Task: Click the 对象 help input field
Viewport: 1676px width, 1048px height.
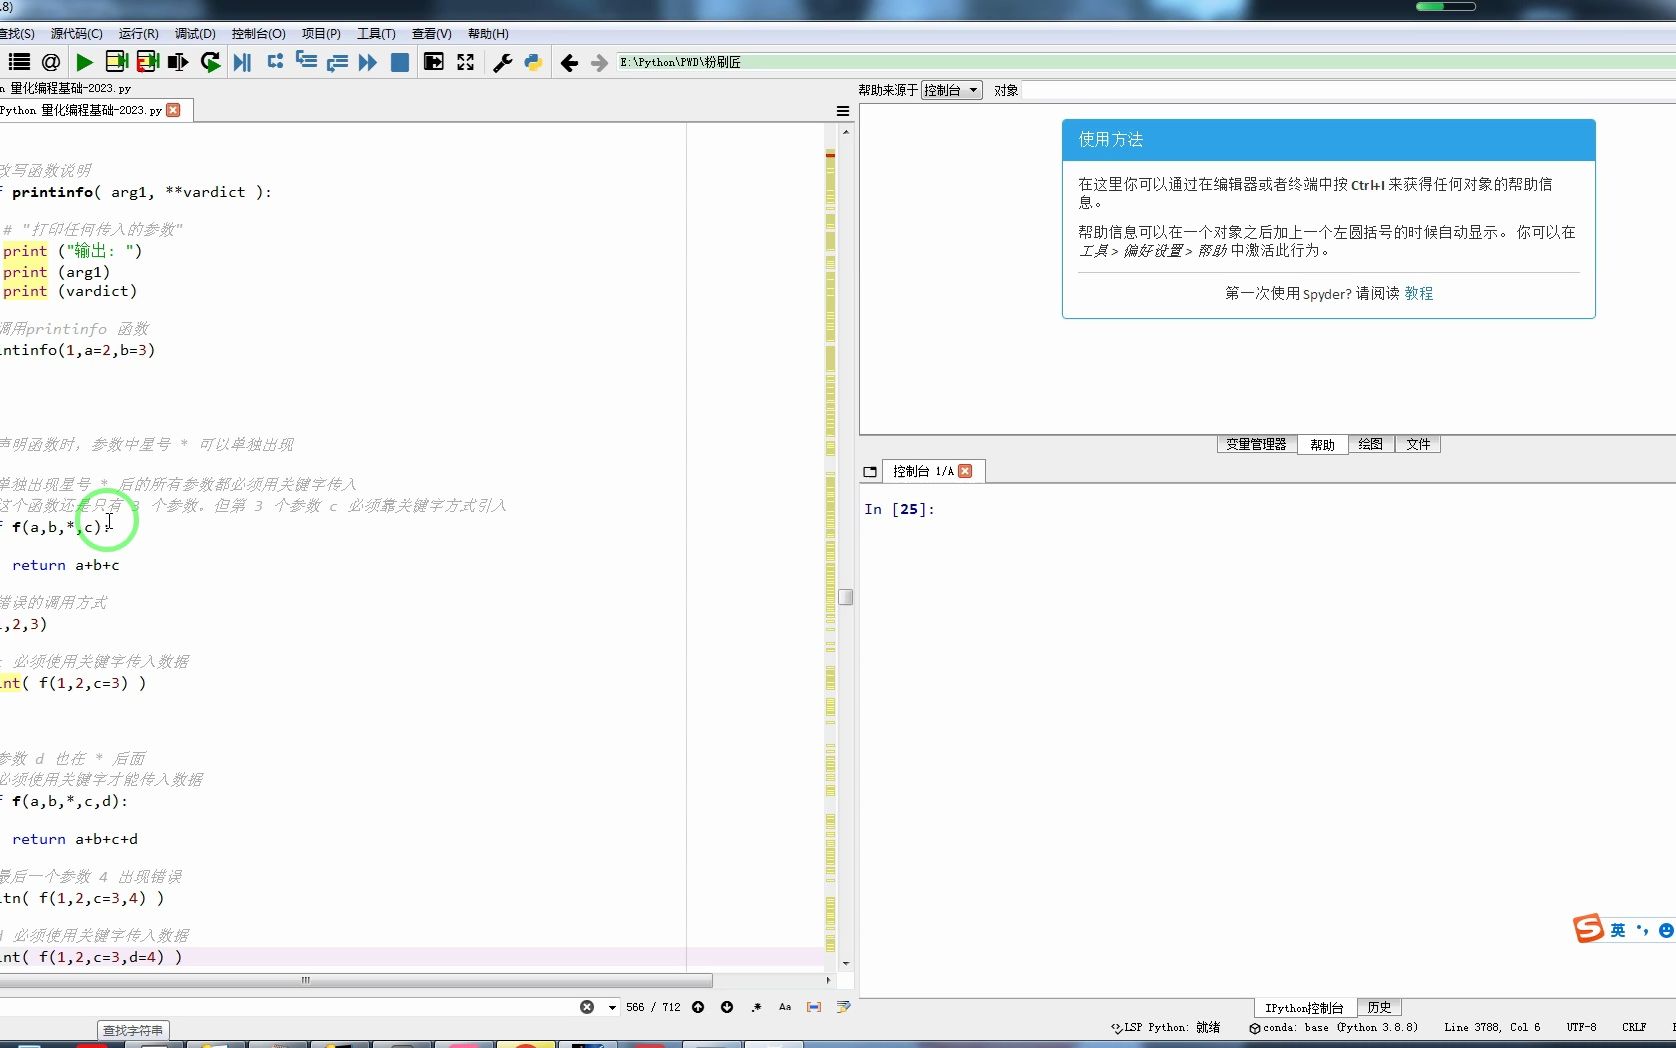Action: point(1349,90)
